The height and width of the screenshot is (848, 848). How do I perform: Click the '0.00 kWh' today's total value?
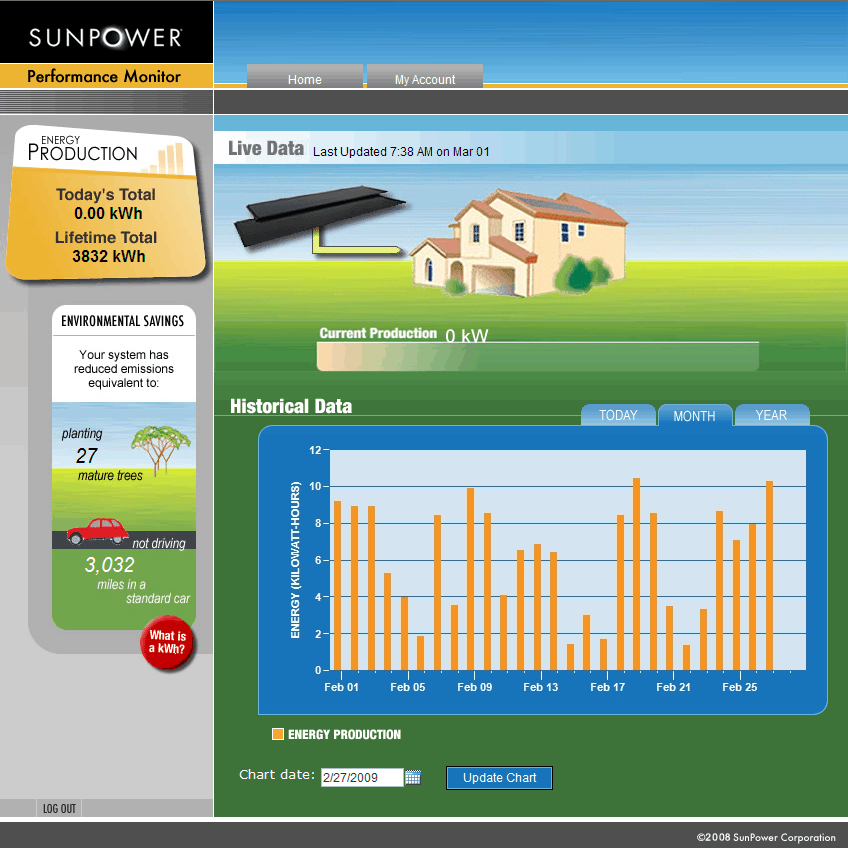coord(108,213)
